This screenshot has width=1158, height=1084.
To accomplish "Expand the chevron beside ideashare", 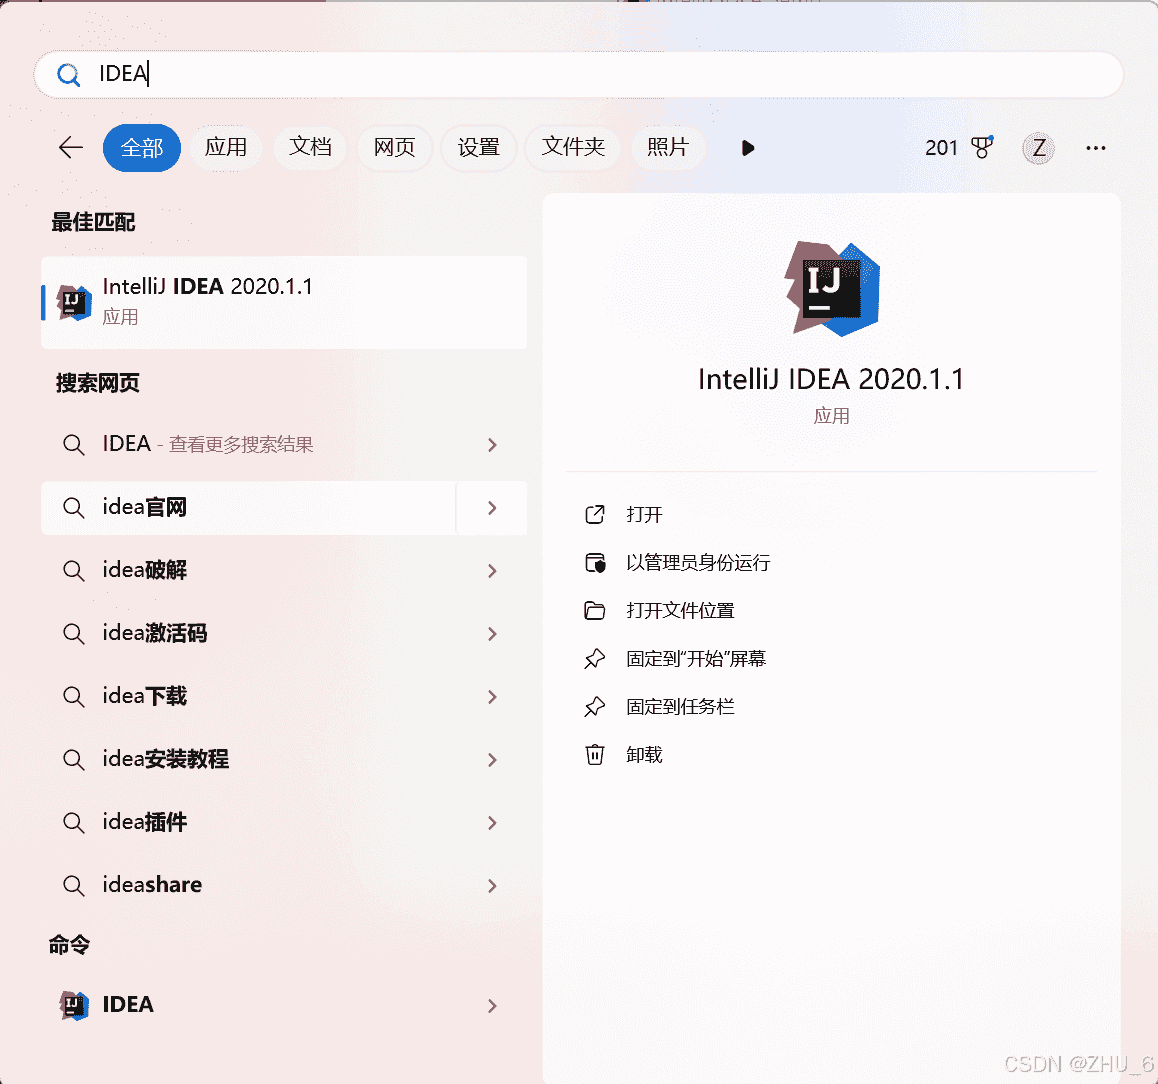I will [493, 885].
